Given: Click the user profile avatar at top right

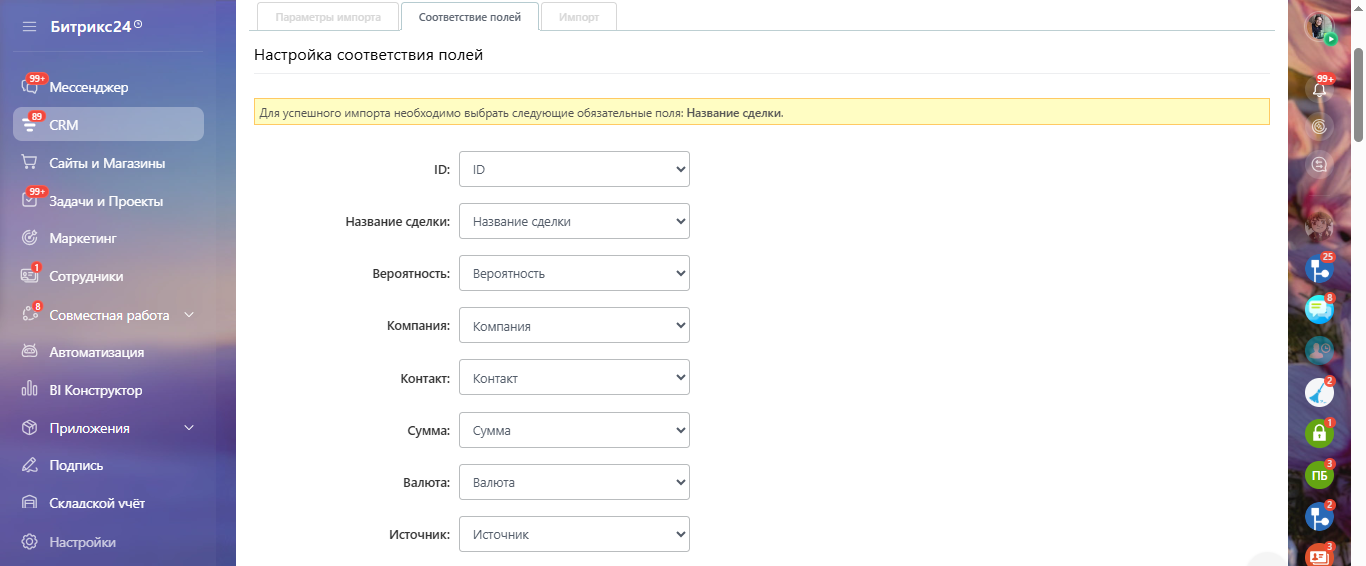Looking at the screenshot, I should point(1320,27).
